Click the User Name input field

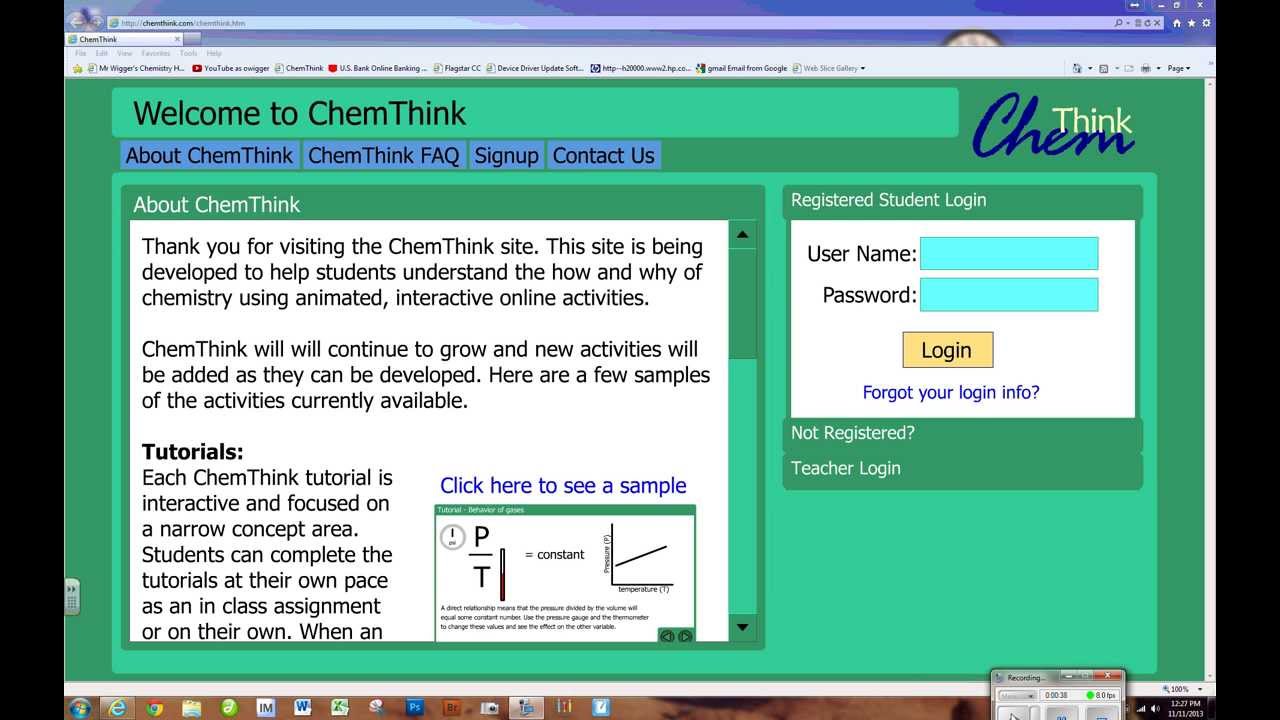tap(1009, 253)
